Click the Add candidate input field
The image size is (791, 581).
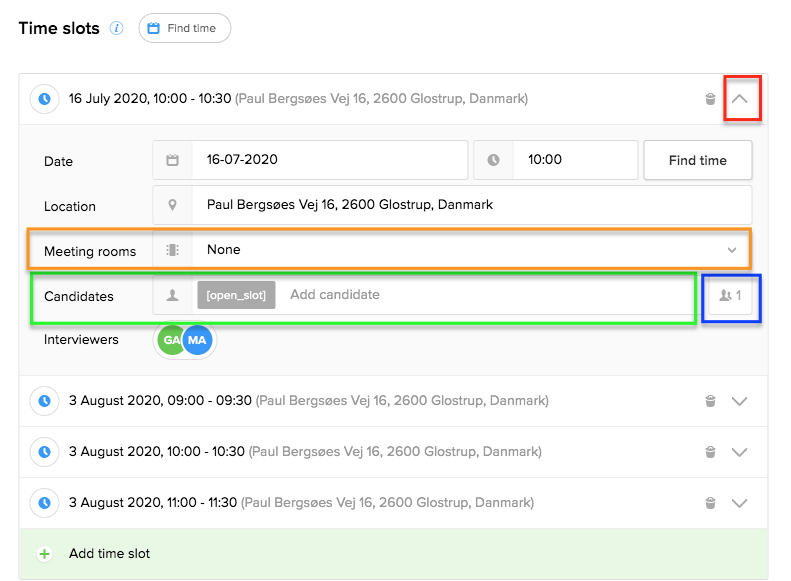tap(480, 295)
